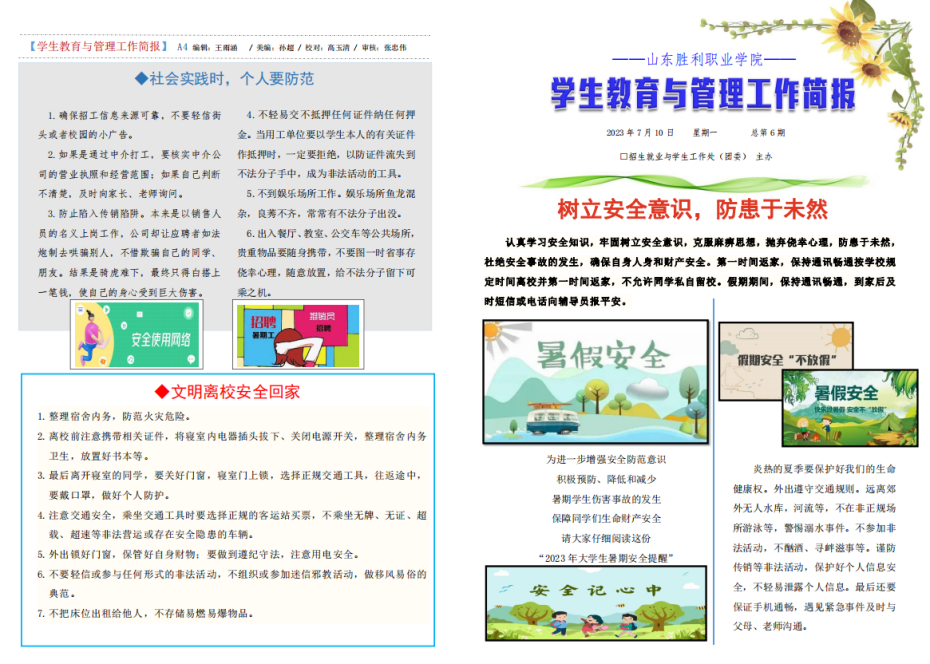Select the green forest 暑假安全 image
This screenshot has height=664, width=930.
(x=835, y=407)
